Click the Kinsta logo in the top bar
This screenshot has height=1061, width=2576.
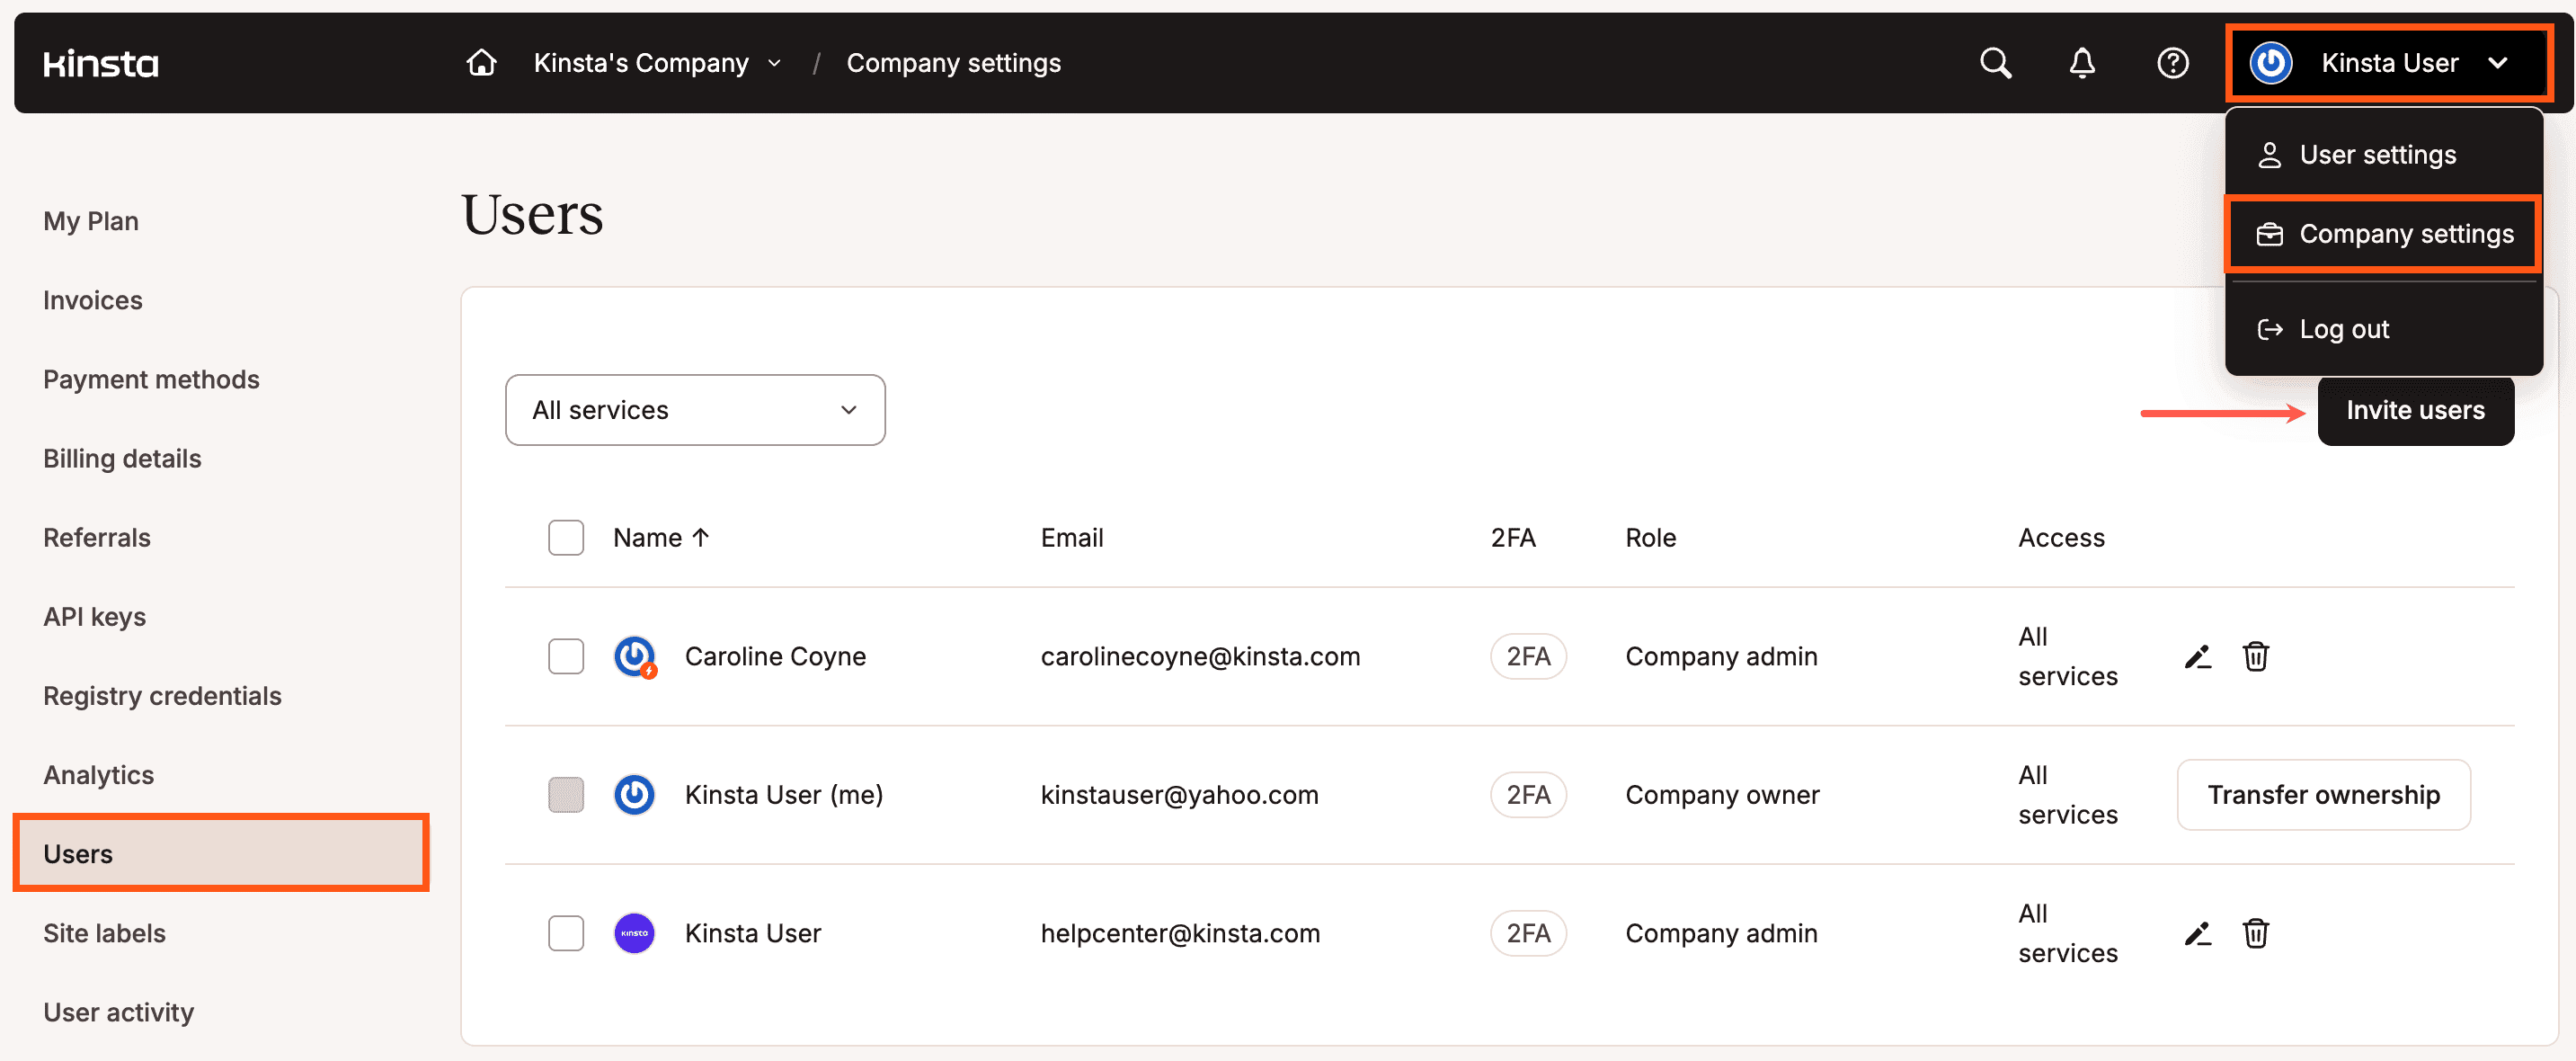(100, 62)
